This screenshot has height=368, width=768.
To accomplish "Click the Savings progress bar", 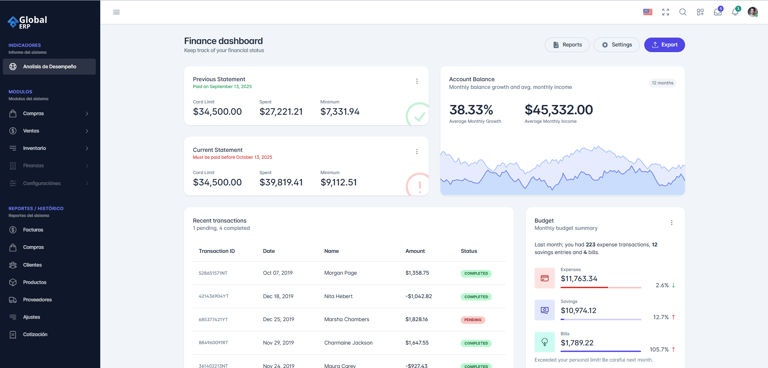I will pyautogui.click(x=601, y=319).
